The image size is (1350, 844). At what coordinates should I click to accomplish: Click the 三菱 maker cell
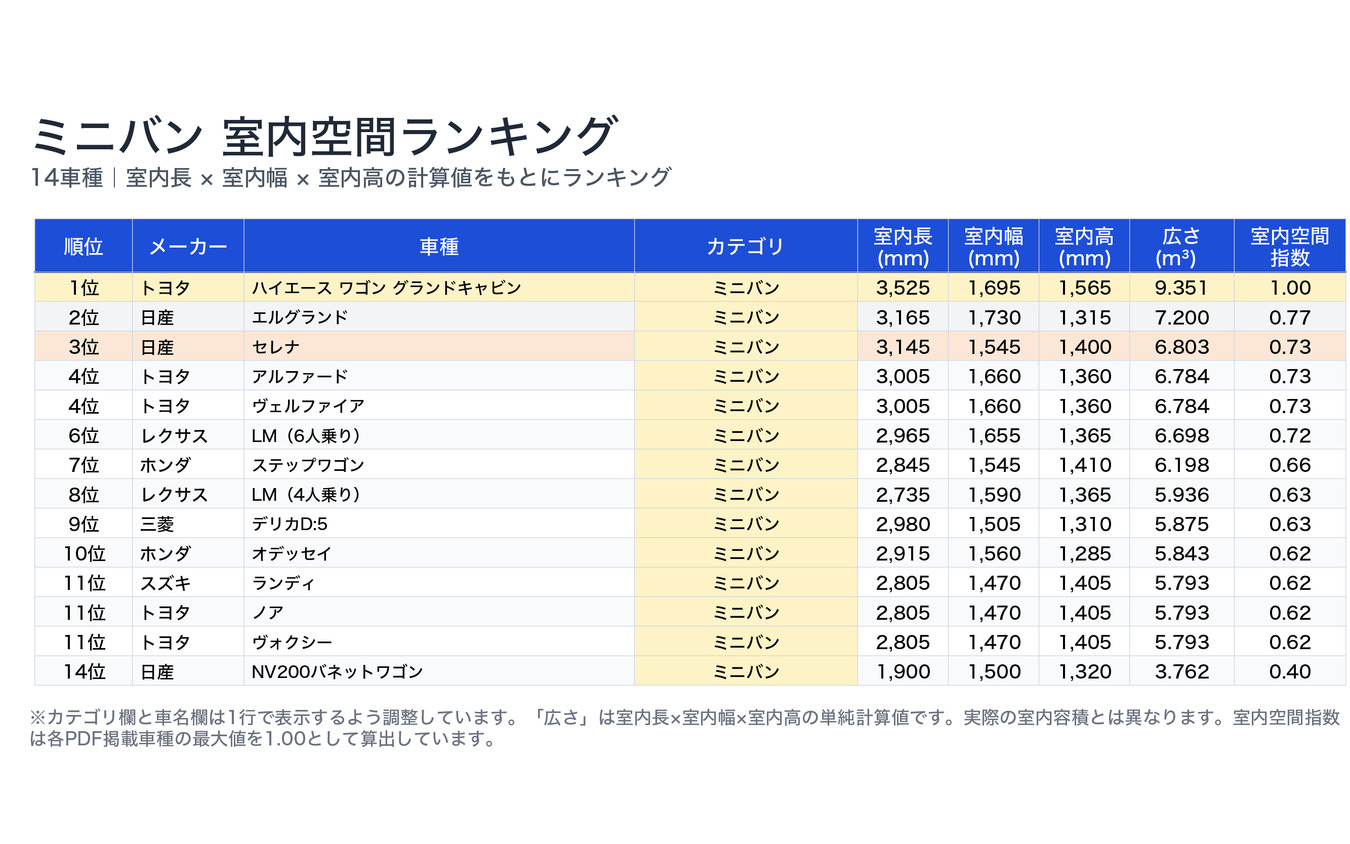[x=188, y=524]
